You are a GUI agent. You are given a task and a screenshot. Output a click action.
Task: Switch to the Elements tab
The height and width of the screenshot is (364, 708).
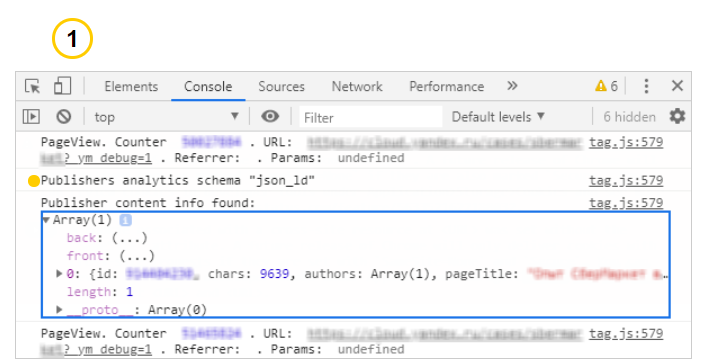(131, 86)
